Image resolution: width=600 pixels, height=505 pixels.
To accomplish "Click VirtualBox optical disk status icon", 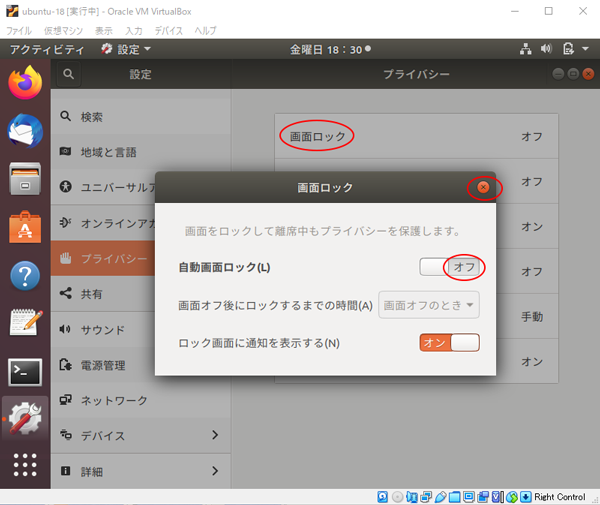I will (x=398, y=497).
